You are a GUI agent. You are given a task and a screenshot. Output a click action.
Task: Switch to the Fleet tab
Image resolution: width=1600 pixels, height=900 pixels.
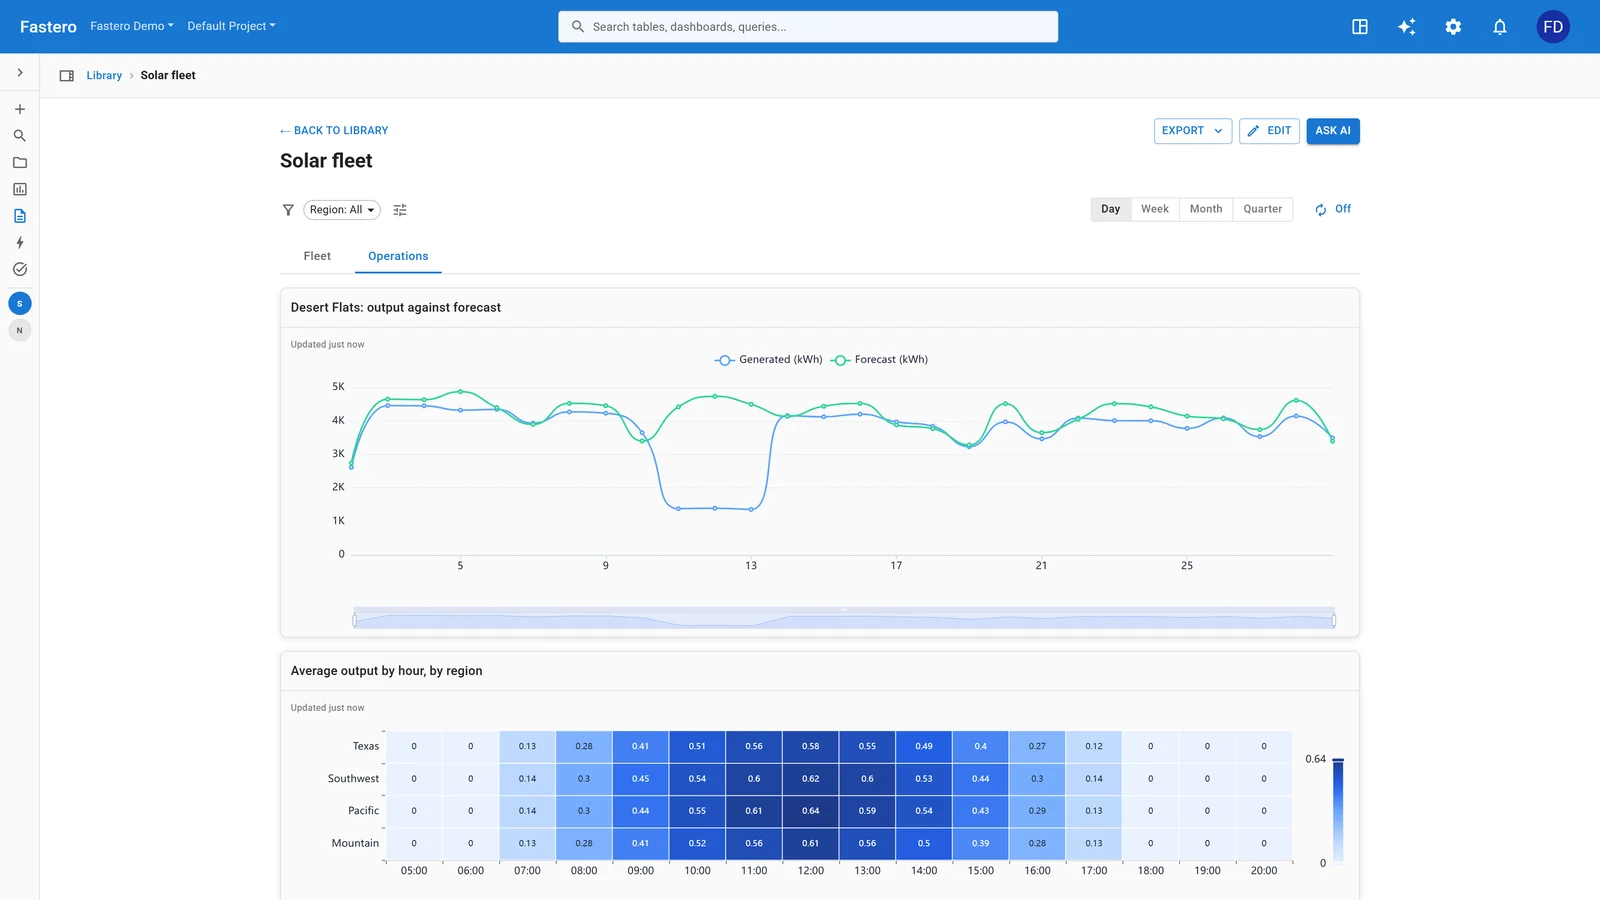[x=317, y=256]
